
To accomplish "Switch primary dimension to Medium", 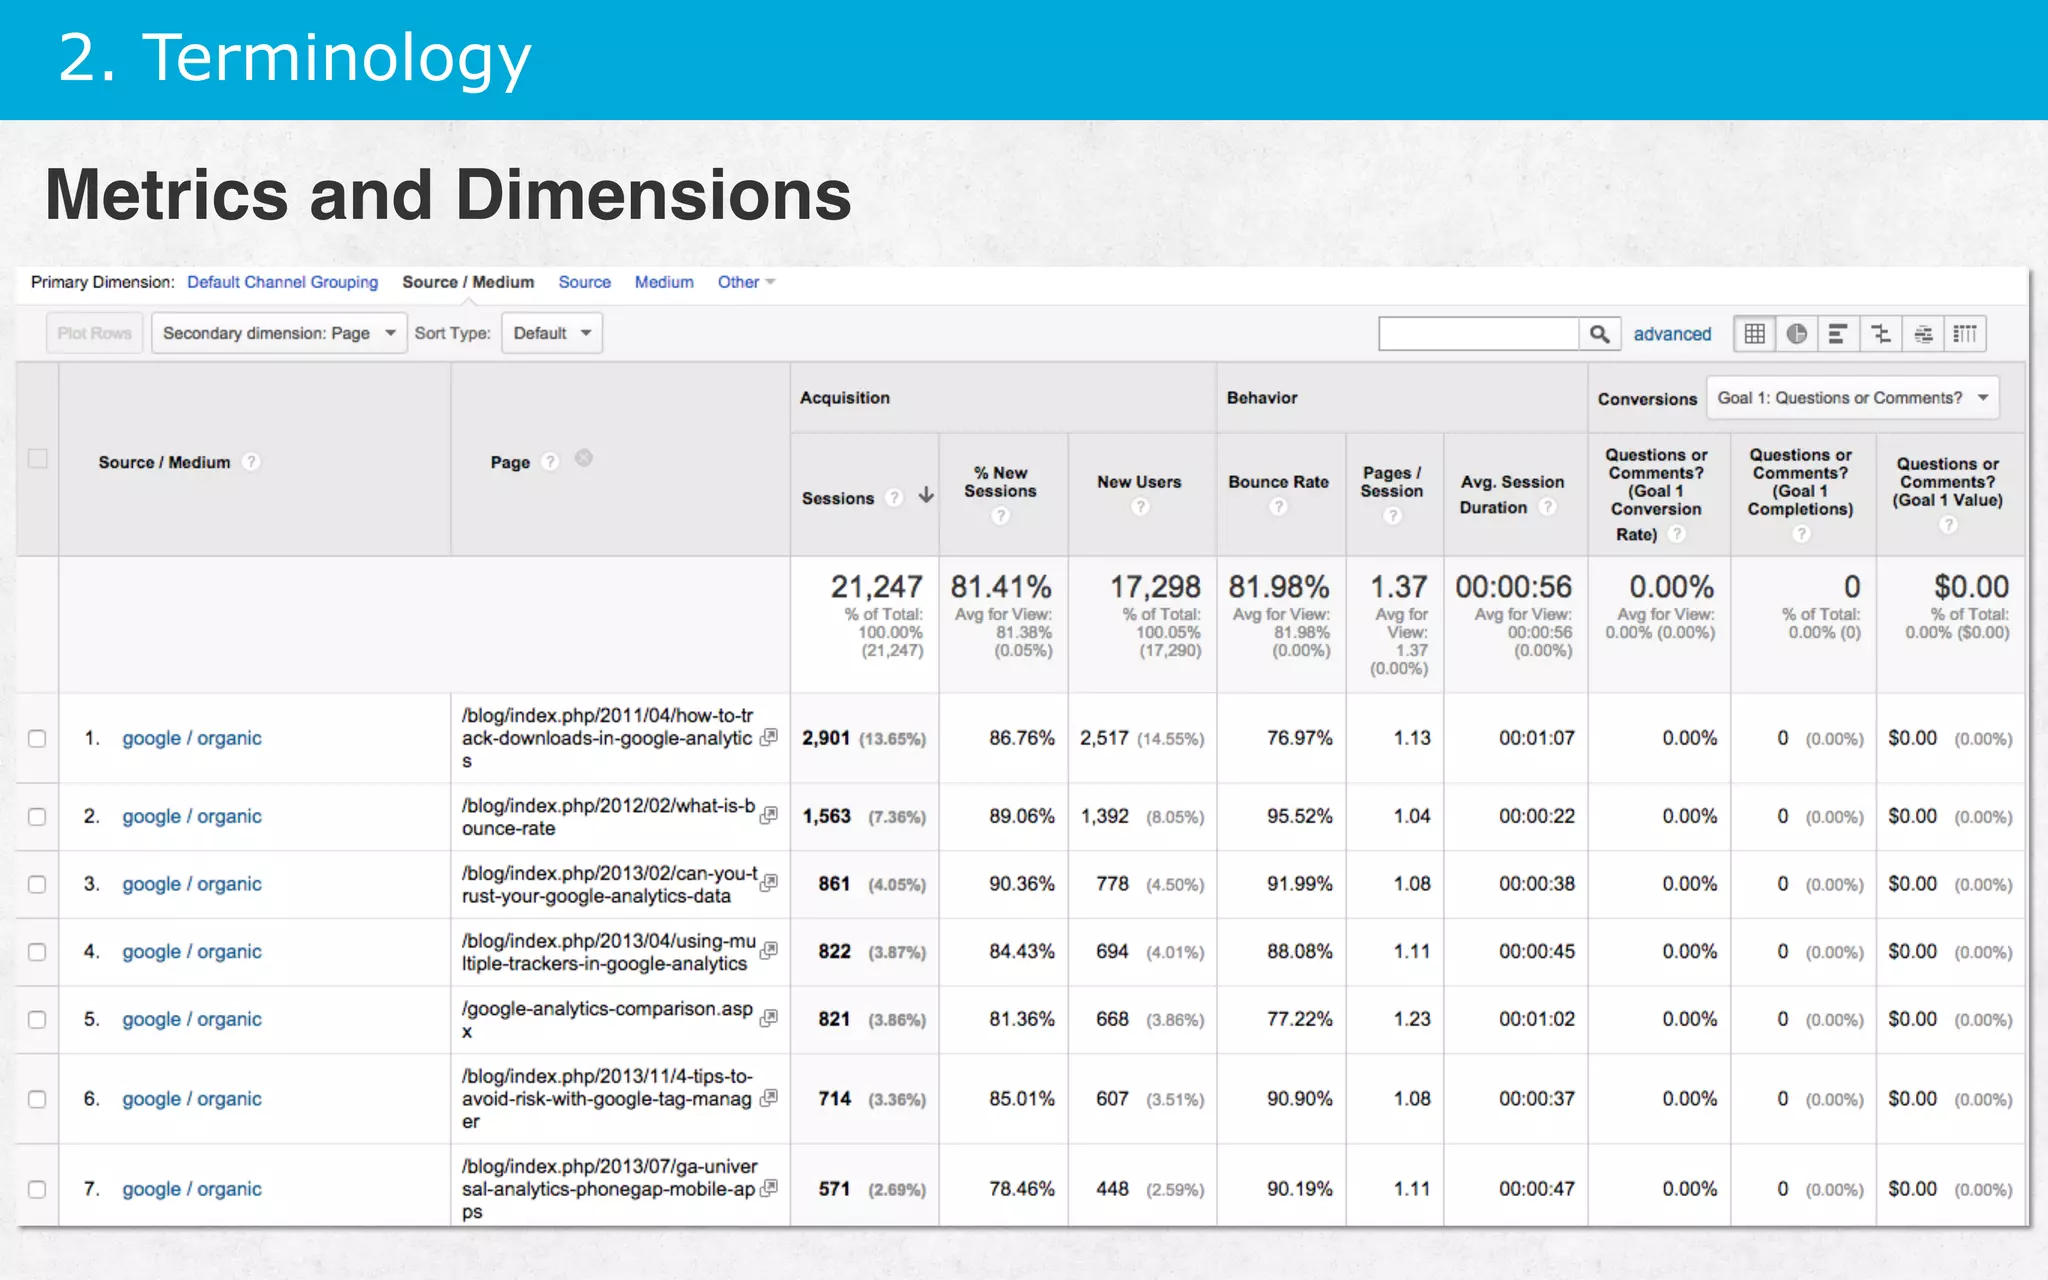I will (664, 282).
